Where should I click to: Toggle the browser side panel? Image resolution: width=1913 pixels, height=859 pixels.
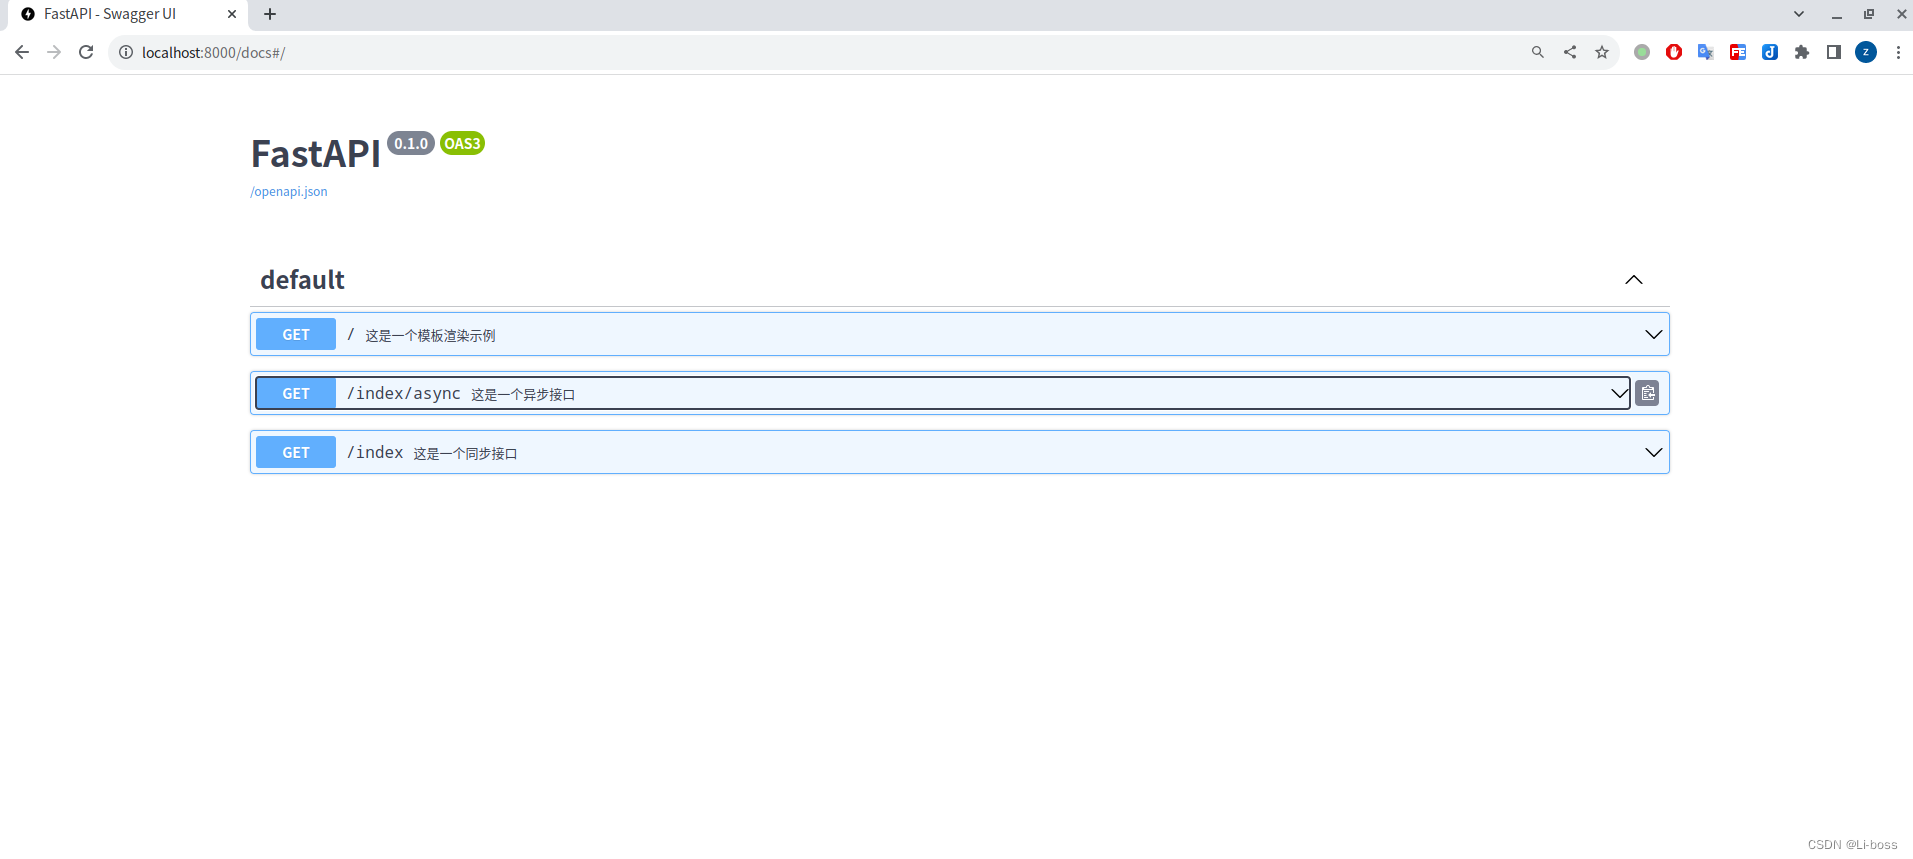pyautogui.click(x=1834, y=52)
